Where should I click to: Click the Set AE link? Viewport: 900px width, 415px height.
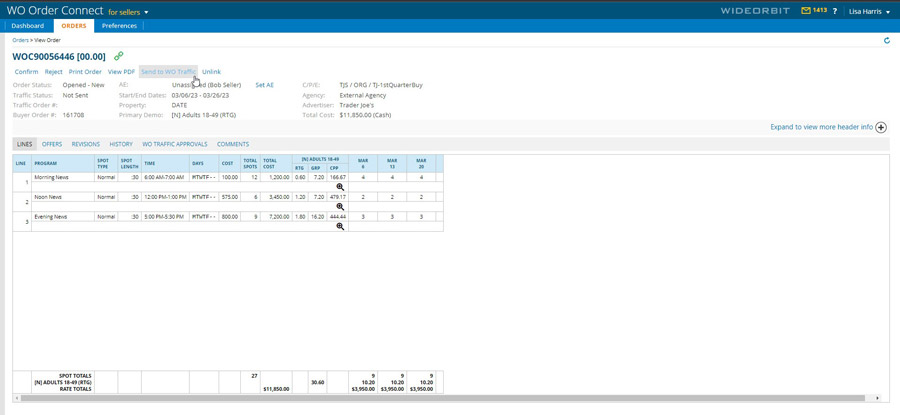pyautogui.click(x=264, y=85)
